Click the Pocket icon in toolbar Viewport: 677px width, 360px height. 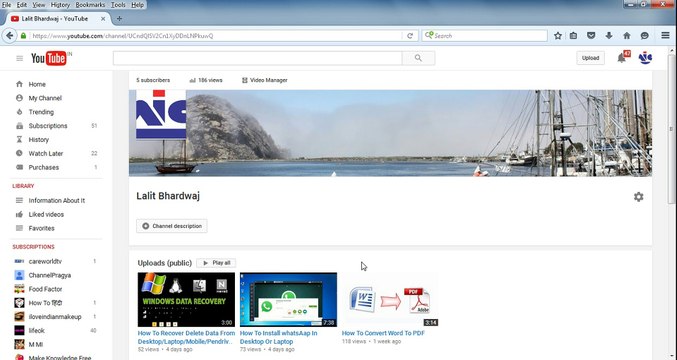(591, 36)
